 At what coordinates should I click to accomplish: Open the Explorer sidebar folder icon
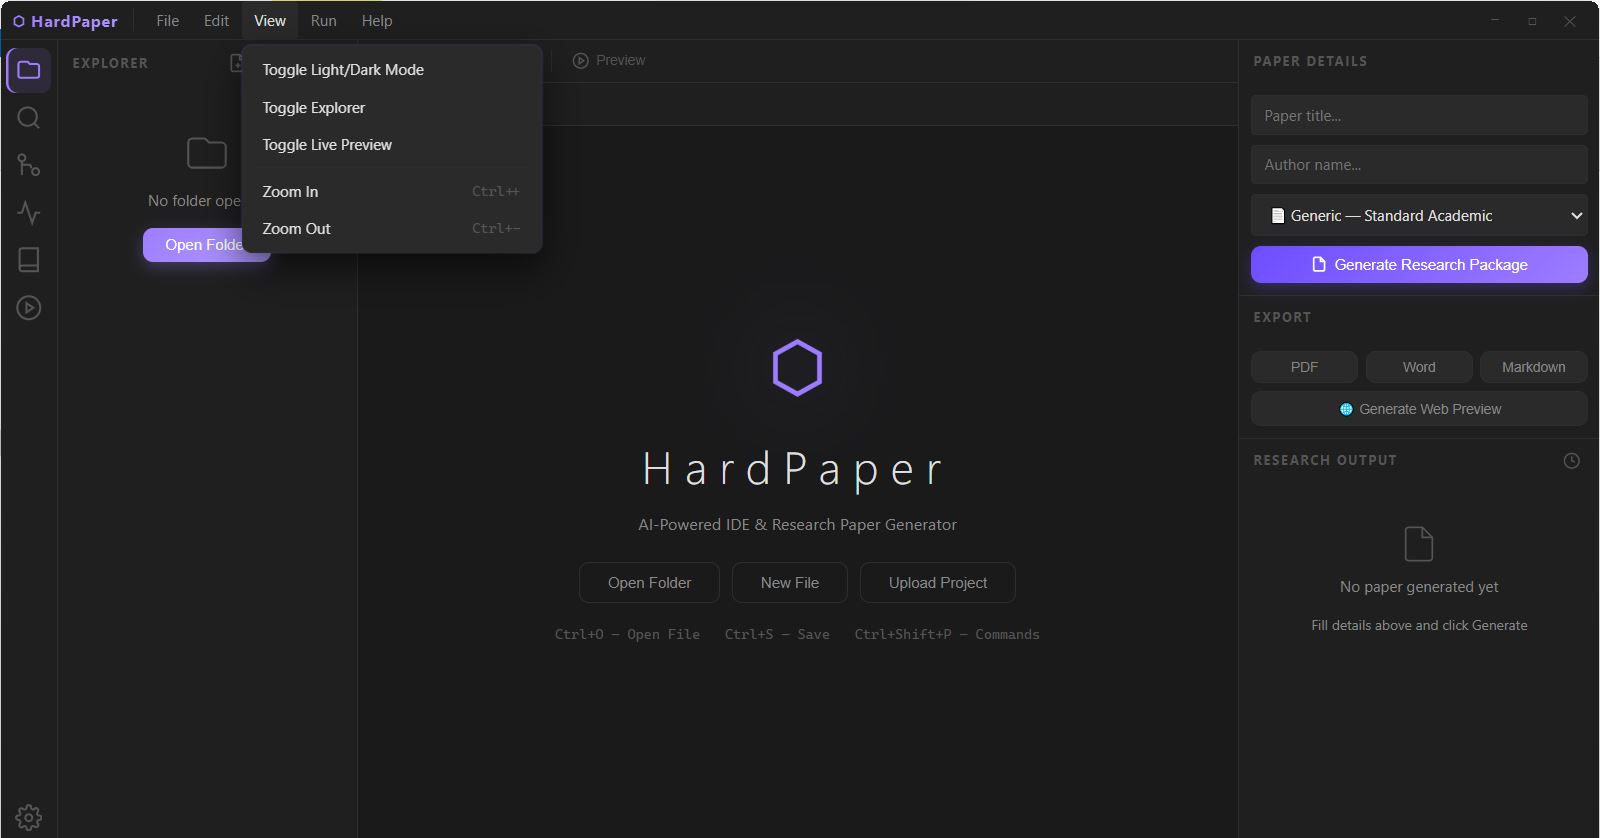pos(29,70)
